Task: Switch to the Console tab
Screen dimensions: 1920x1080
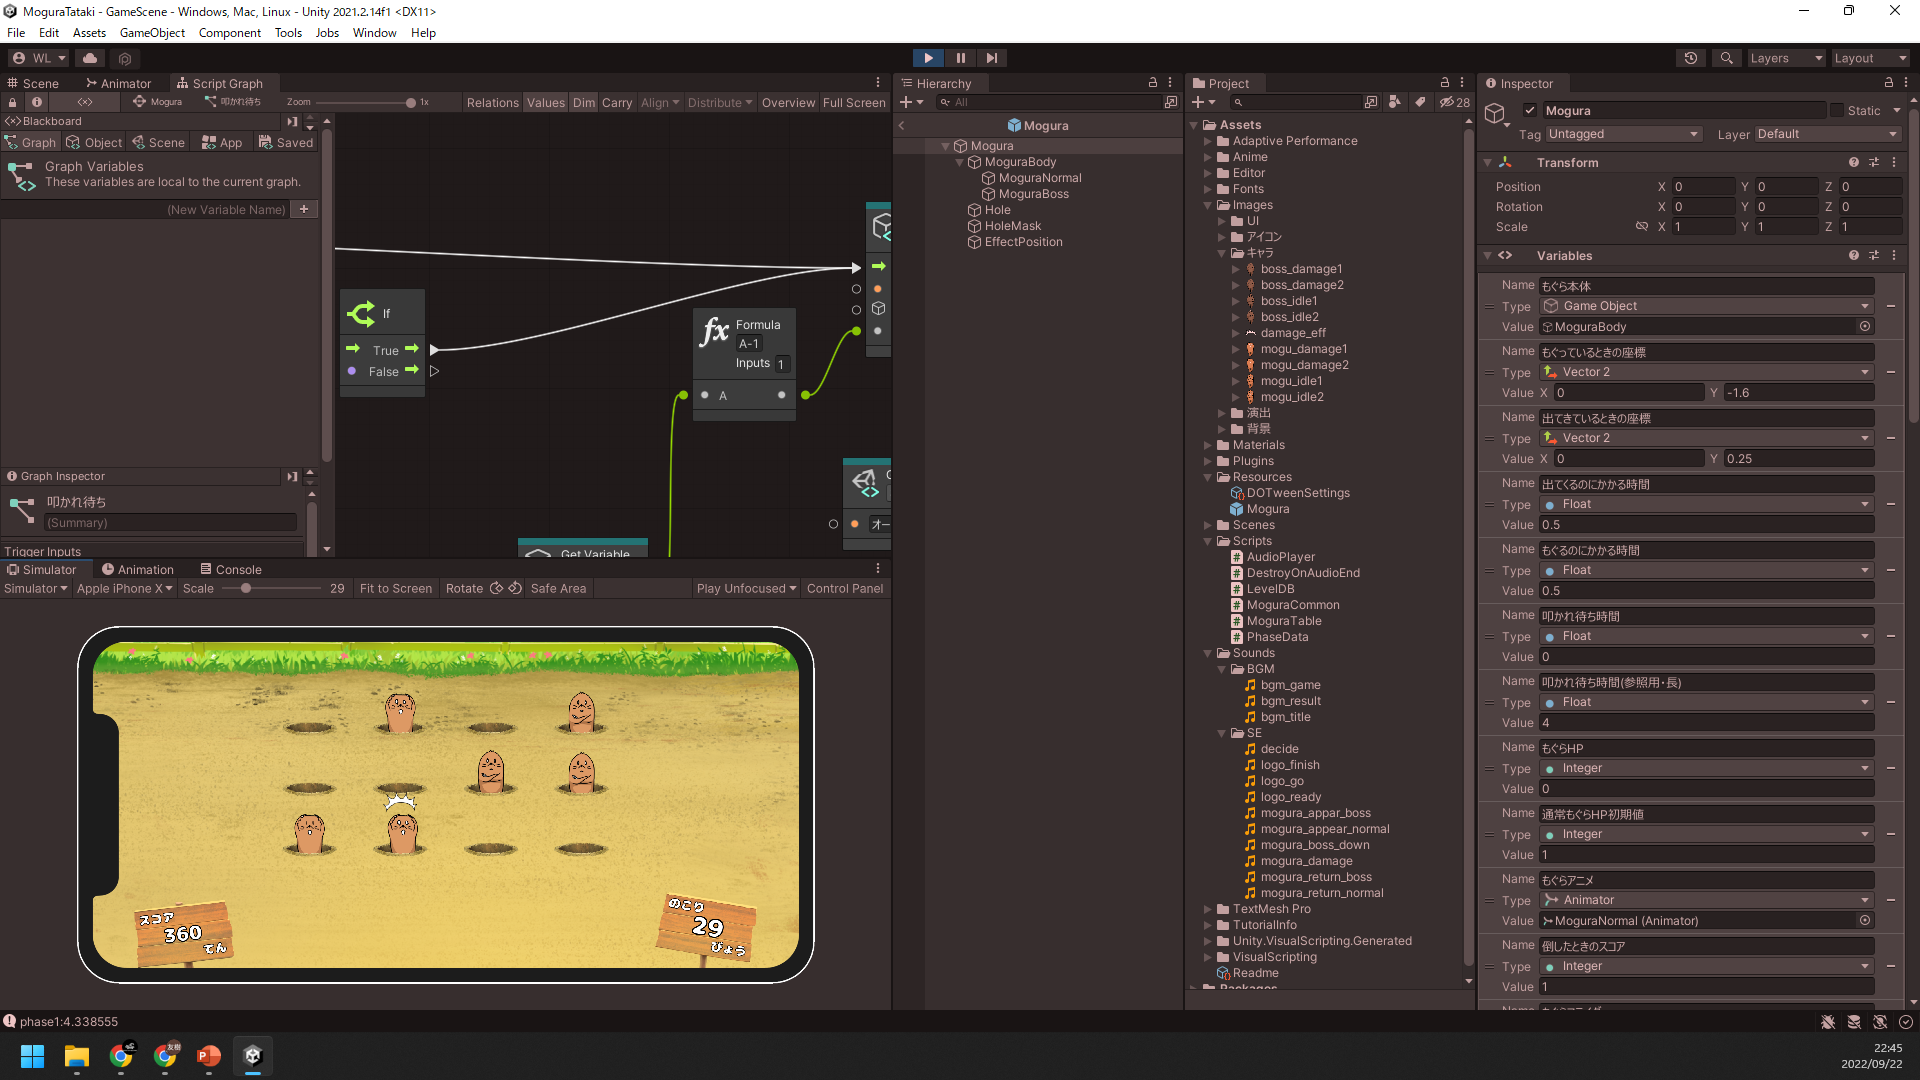Action: tap(231, 569)
